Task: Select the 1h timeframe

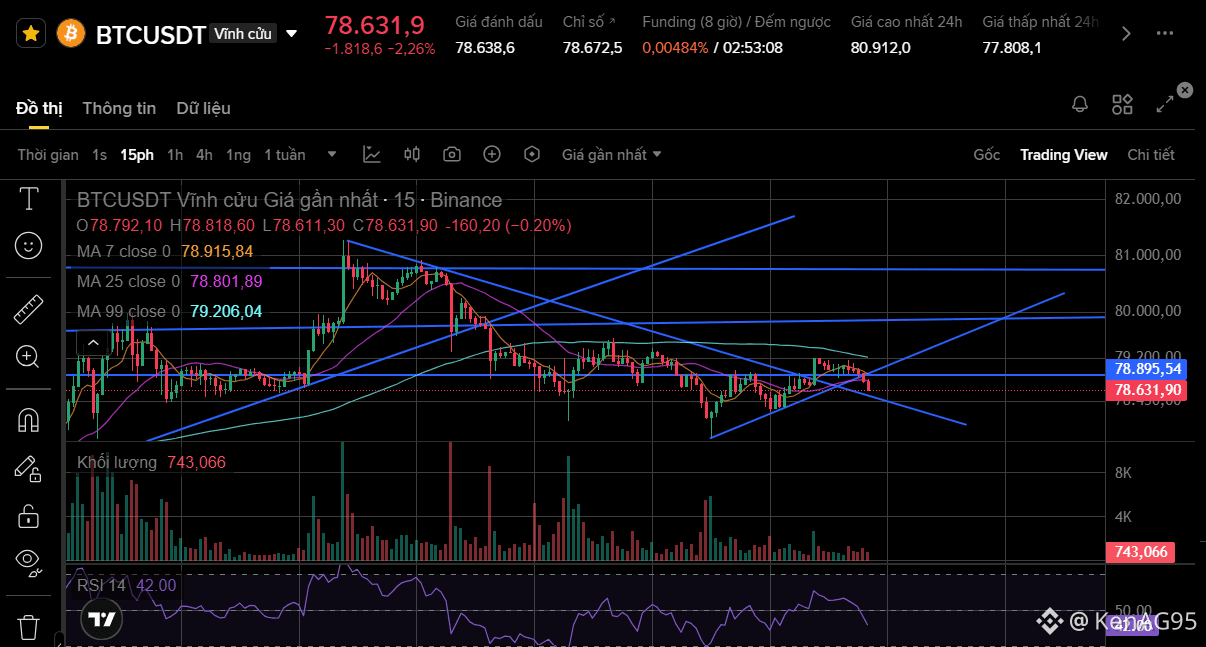Action: [x=175, y=155]
